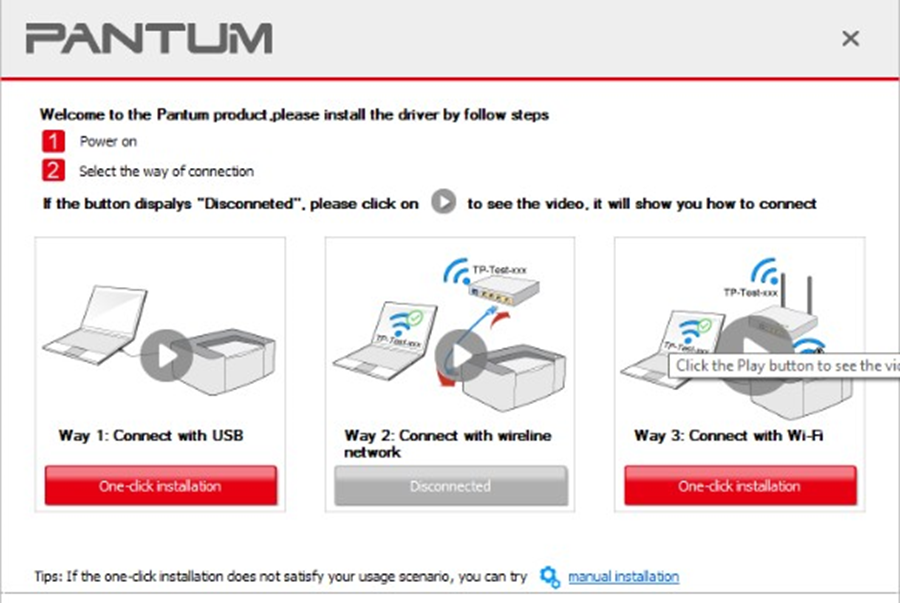
Task: Click the Pantum logo
Action: click(149, 38)
